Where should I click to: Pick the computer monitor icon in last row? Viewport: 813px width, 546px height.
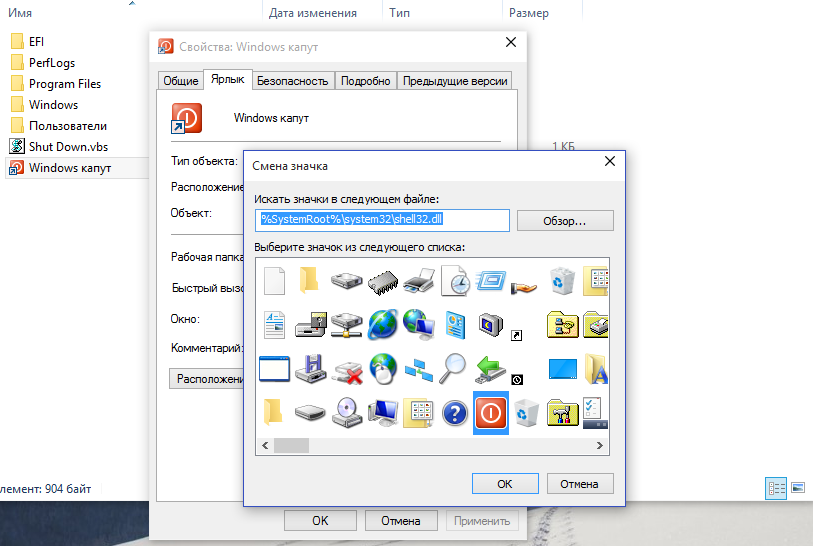point(383,413)
